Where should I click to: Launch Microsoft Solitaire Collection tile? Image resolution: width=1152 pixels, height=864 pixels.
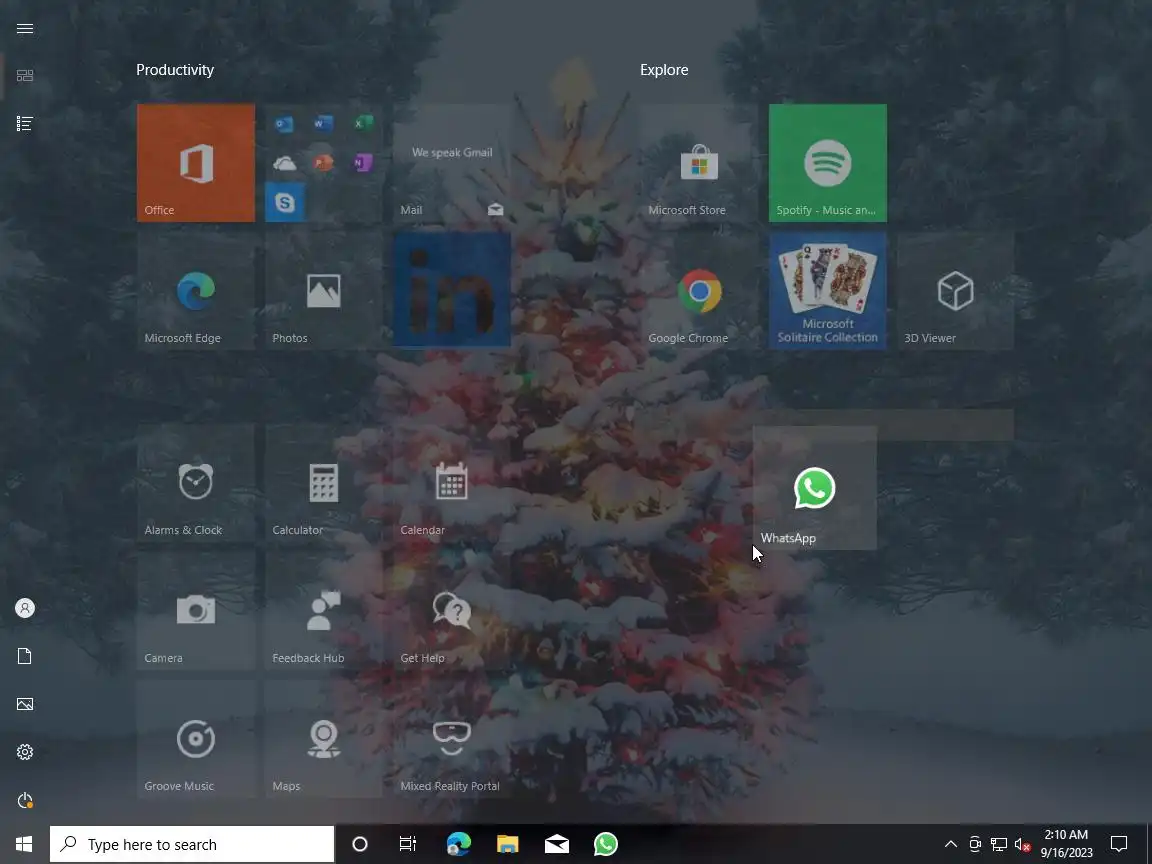828,291
